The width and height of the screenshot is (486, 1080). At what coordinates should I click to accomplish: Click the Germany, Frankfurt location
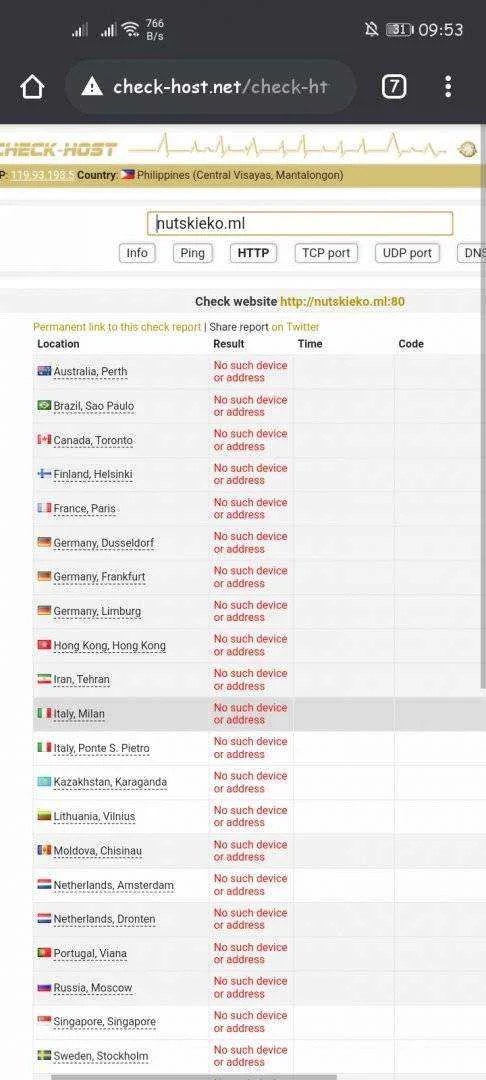(x=99, y=577)
